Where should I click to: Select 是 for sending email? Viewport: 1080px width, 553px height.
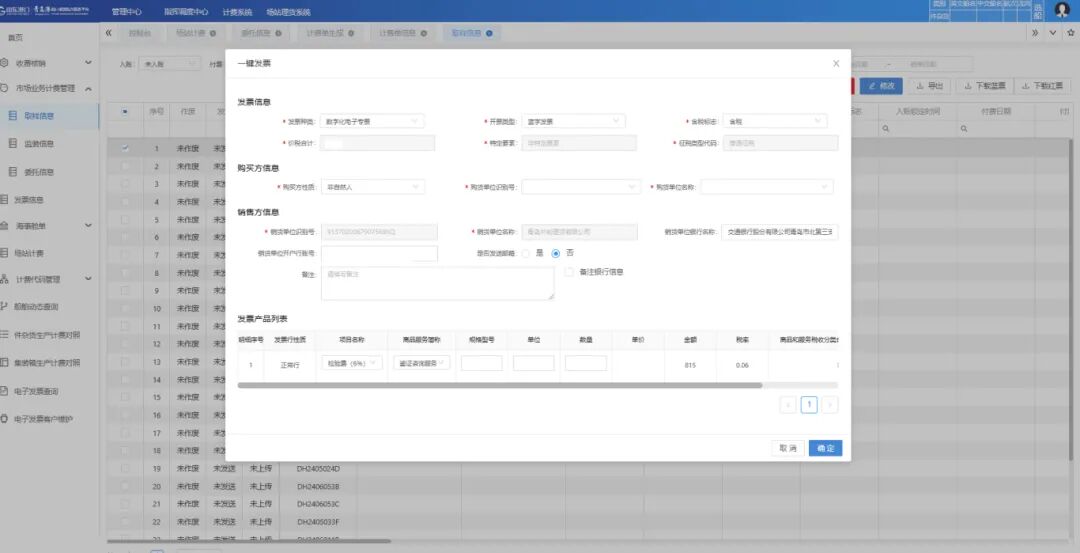[x=526, y=253]
